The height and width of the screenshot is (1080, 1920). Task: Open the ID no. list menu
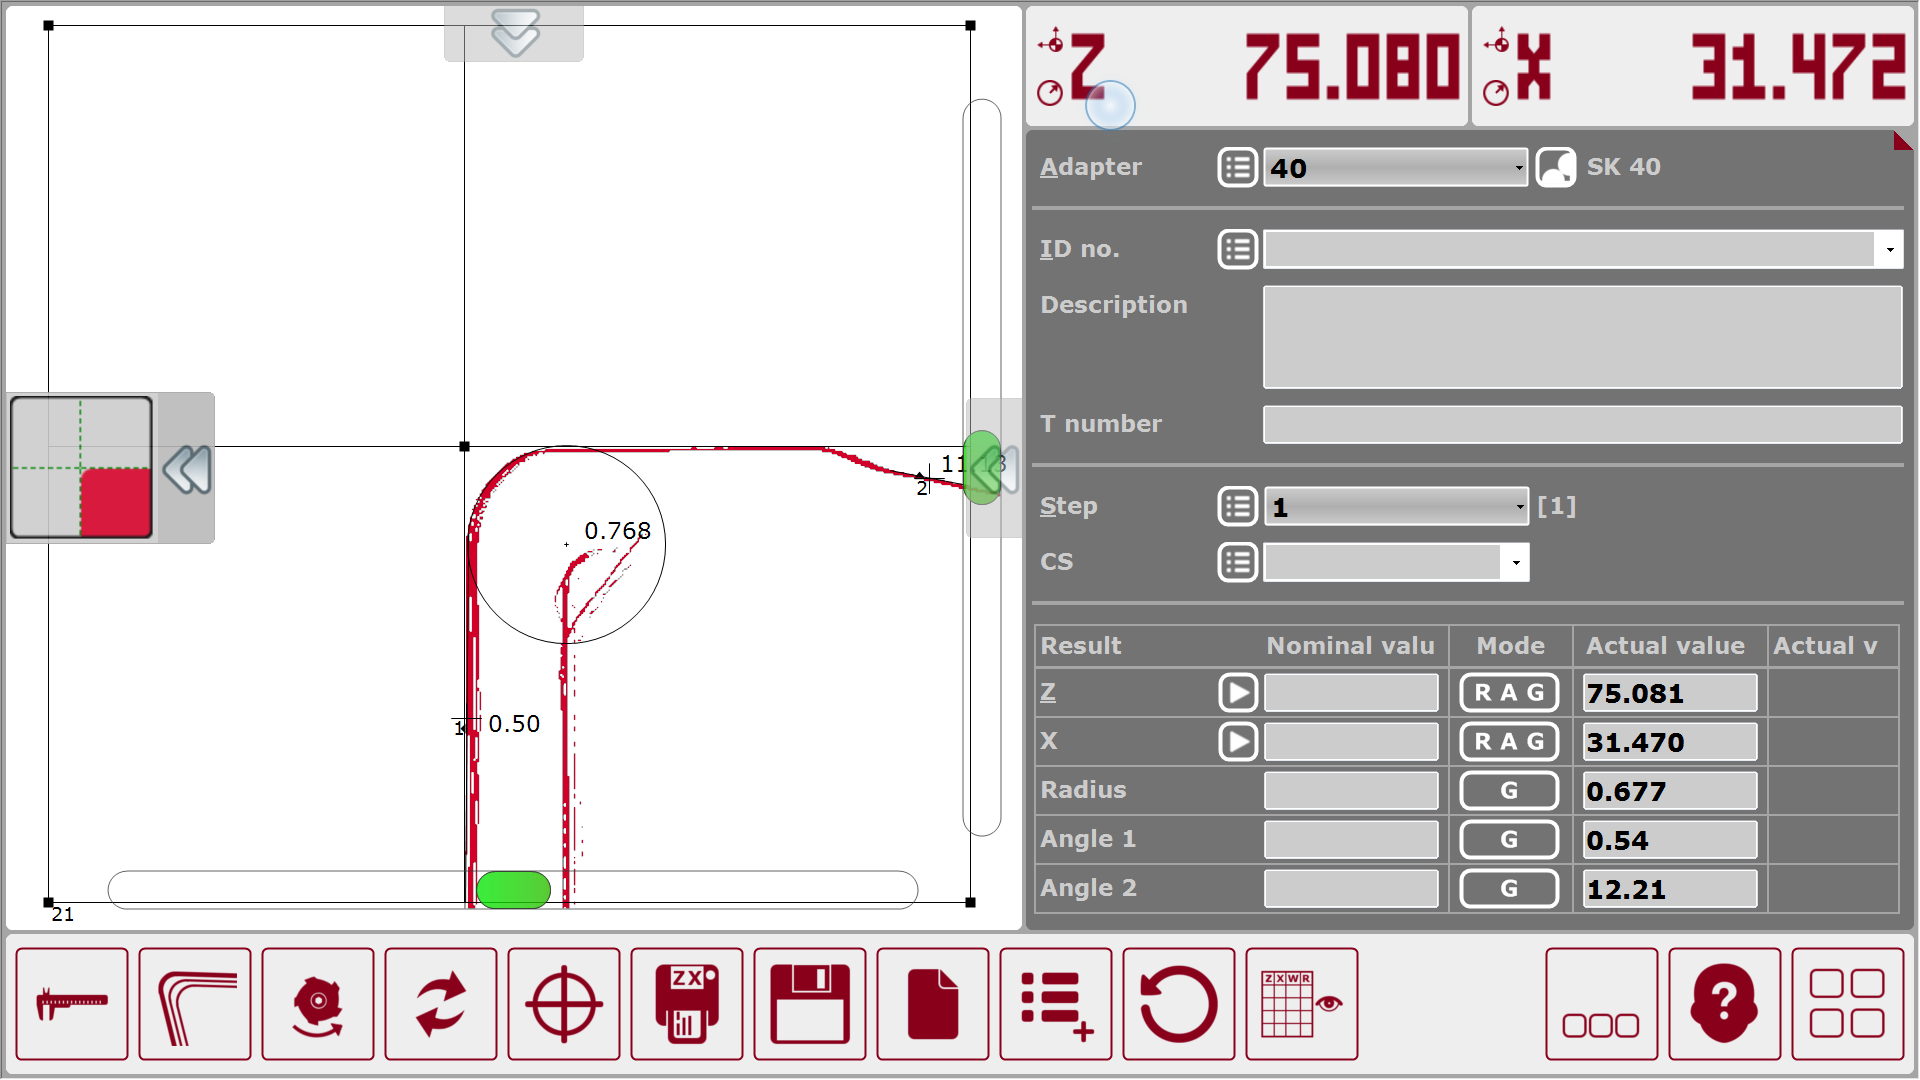click(x=1237, y=249)
